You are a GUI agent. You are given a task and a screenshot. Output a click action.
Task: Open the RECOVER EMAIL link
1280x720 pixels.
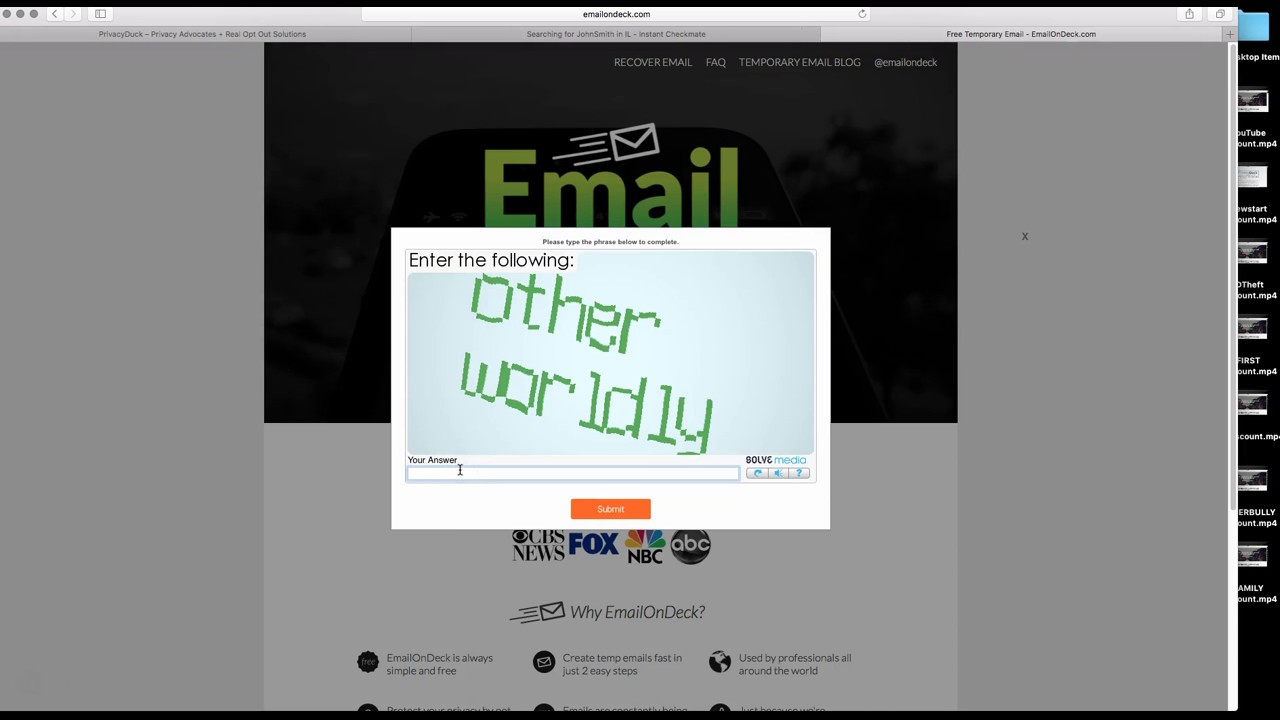point(653,62)
